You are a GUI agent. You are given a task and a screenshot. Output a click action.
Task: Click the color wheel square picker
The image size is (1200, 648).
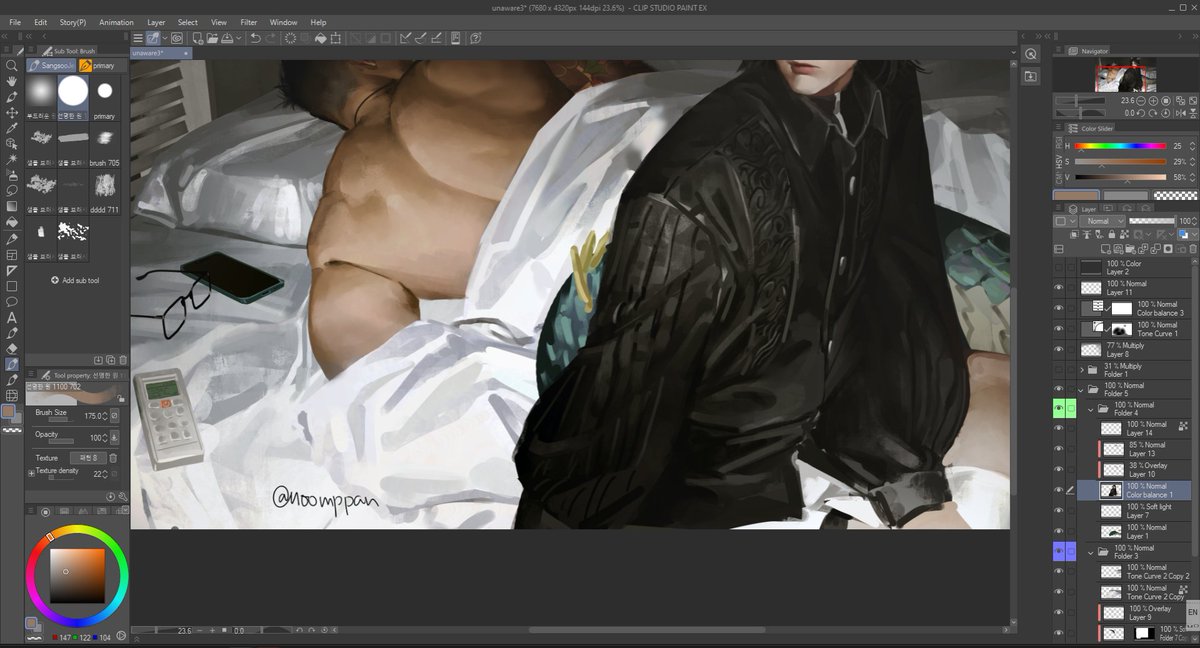tap(77, 574)
